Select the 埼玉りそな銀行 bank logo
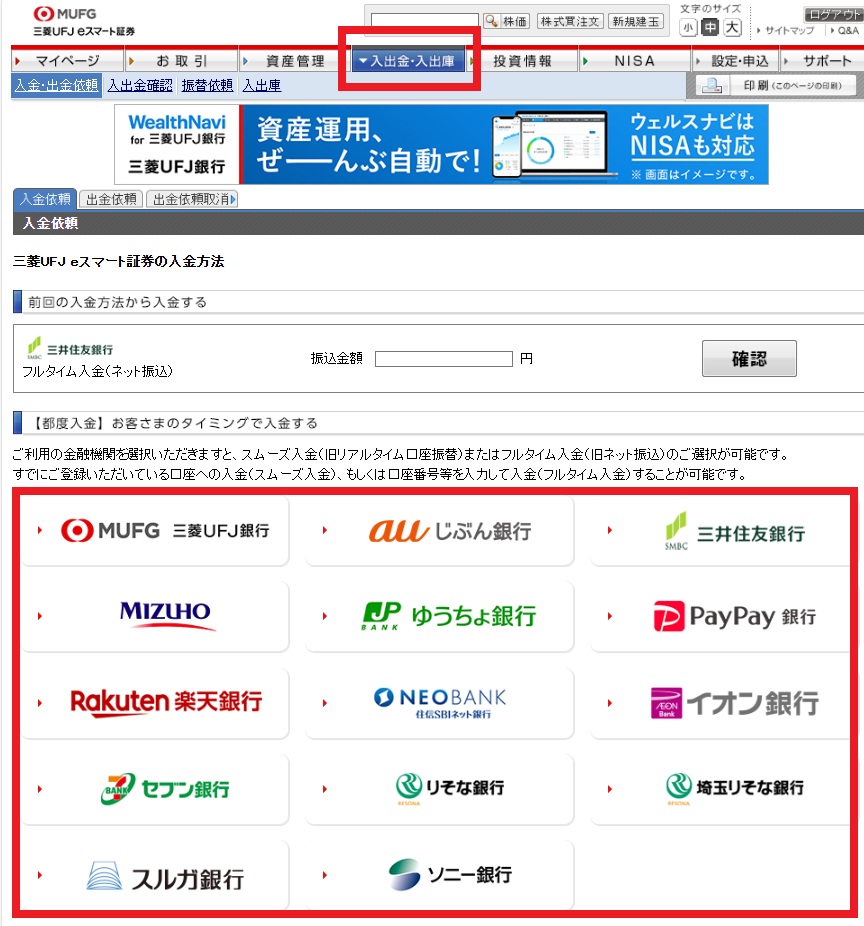Viewport: 864px width, 926px height. [x=735, y=788]
